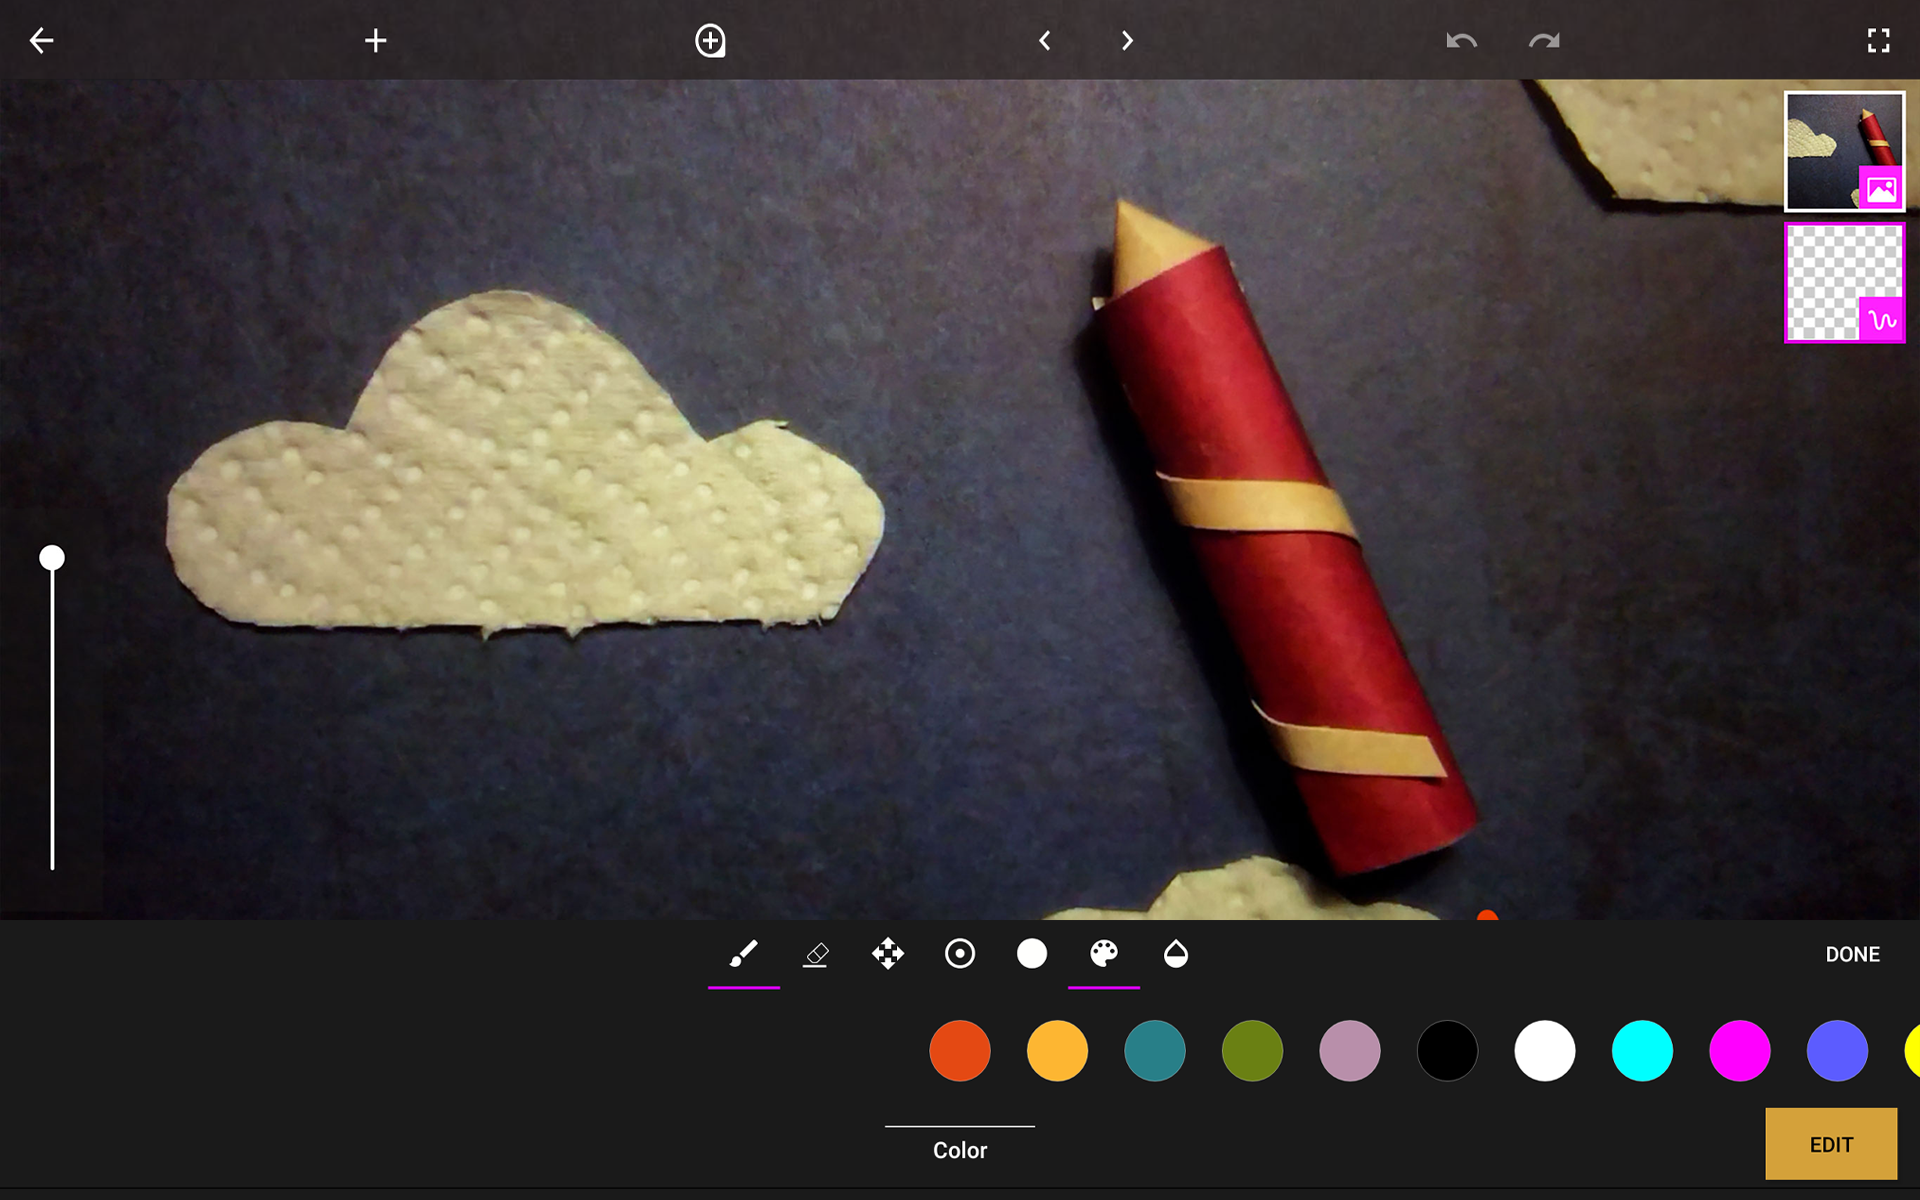Tap the back arrow to exit

coord(40,41)
